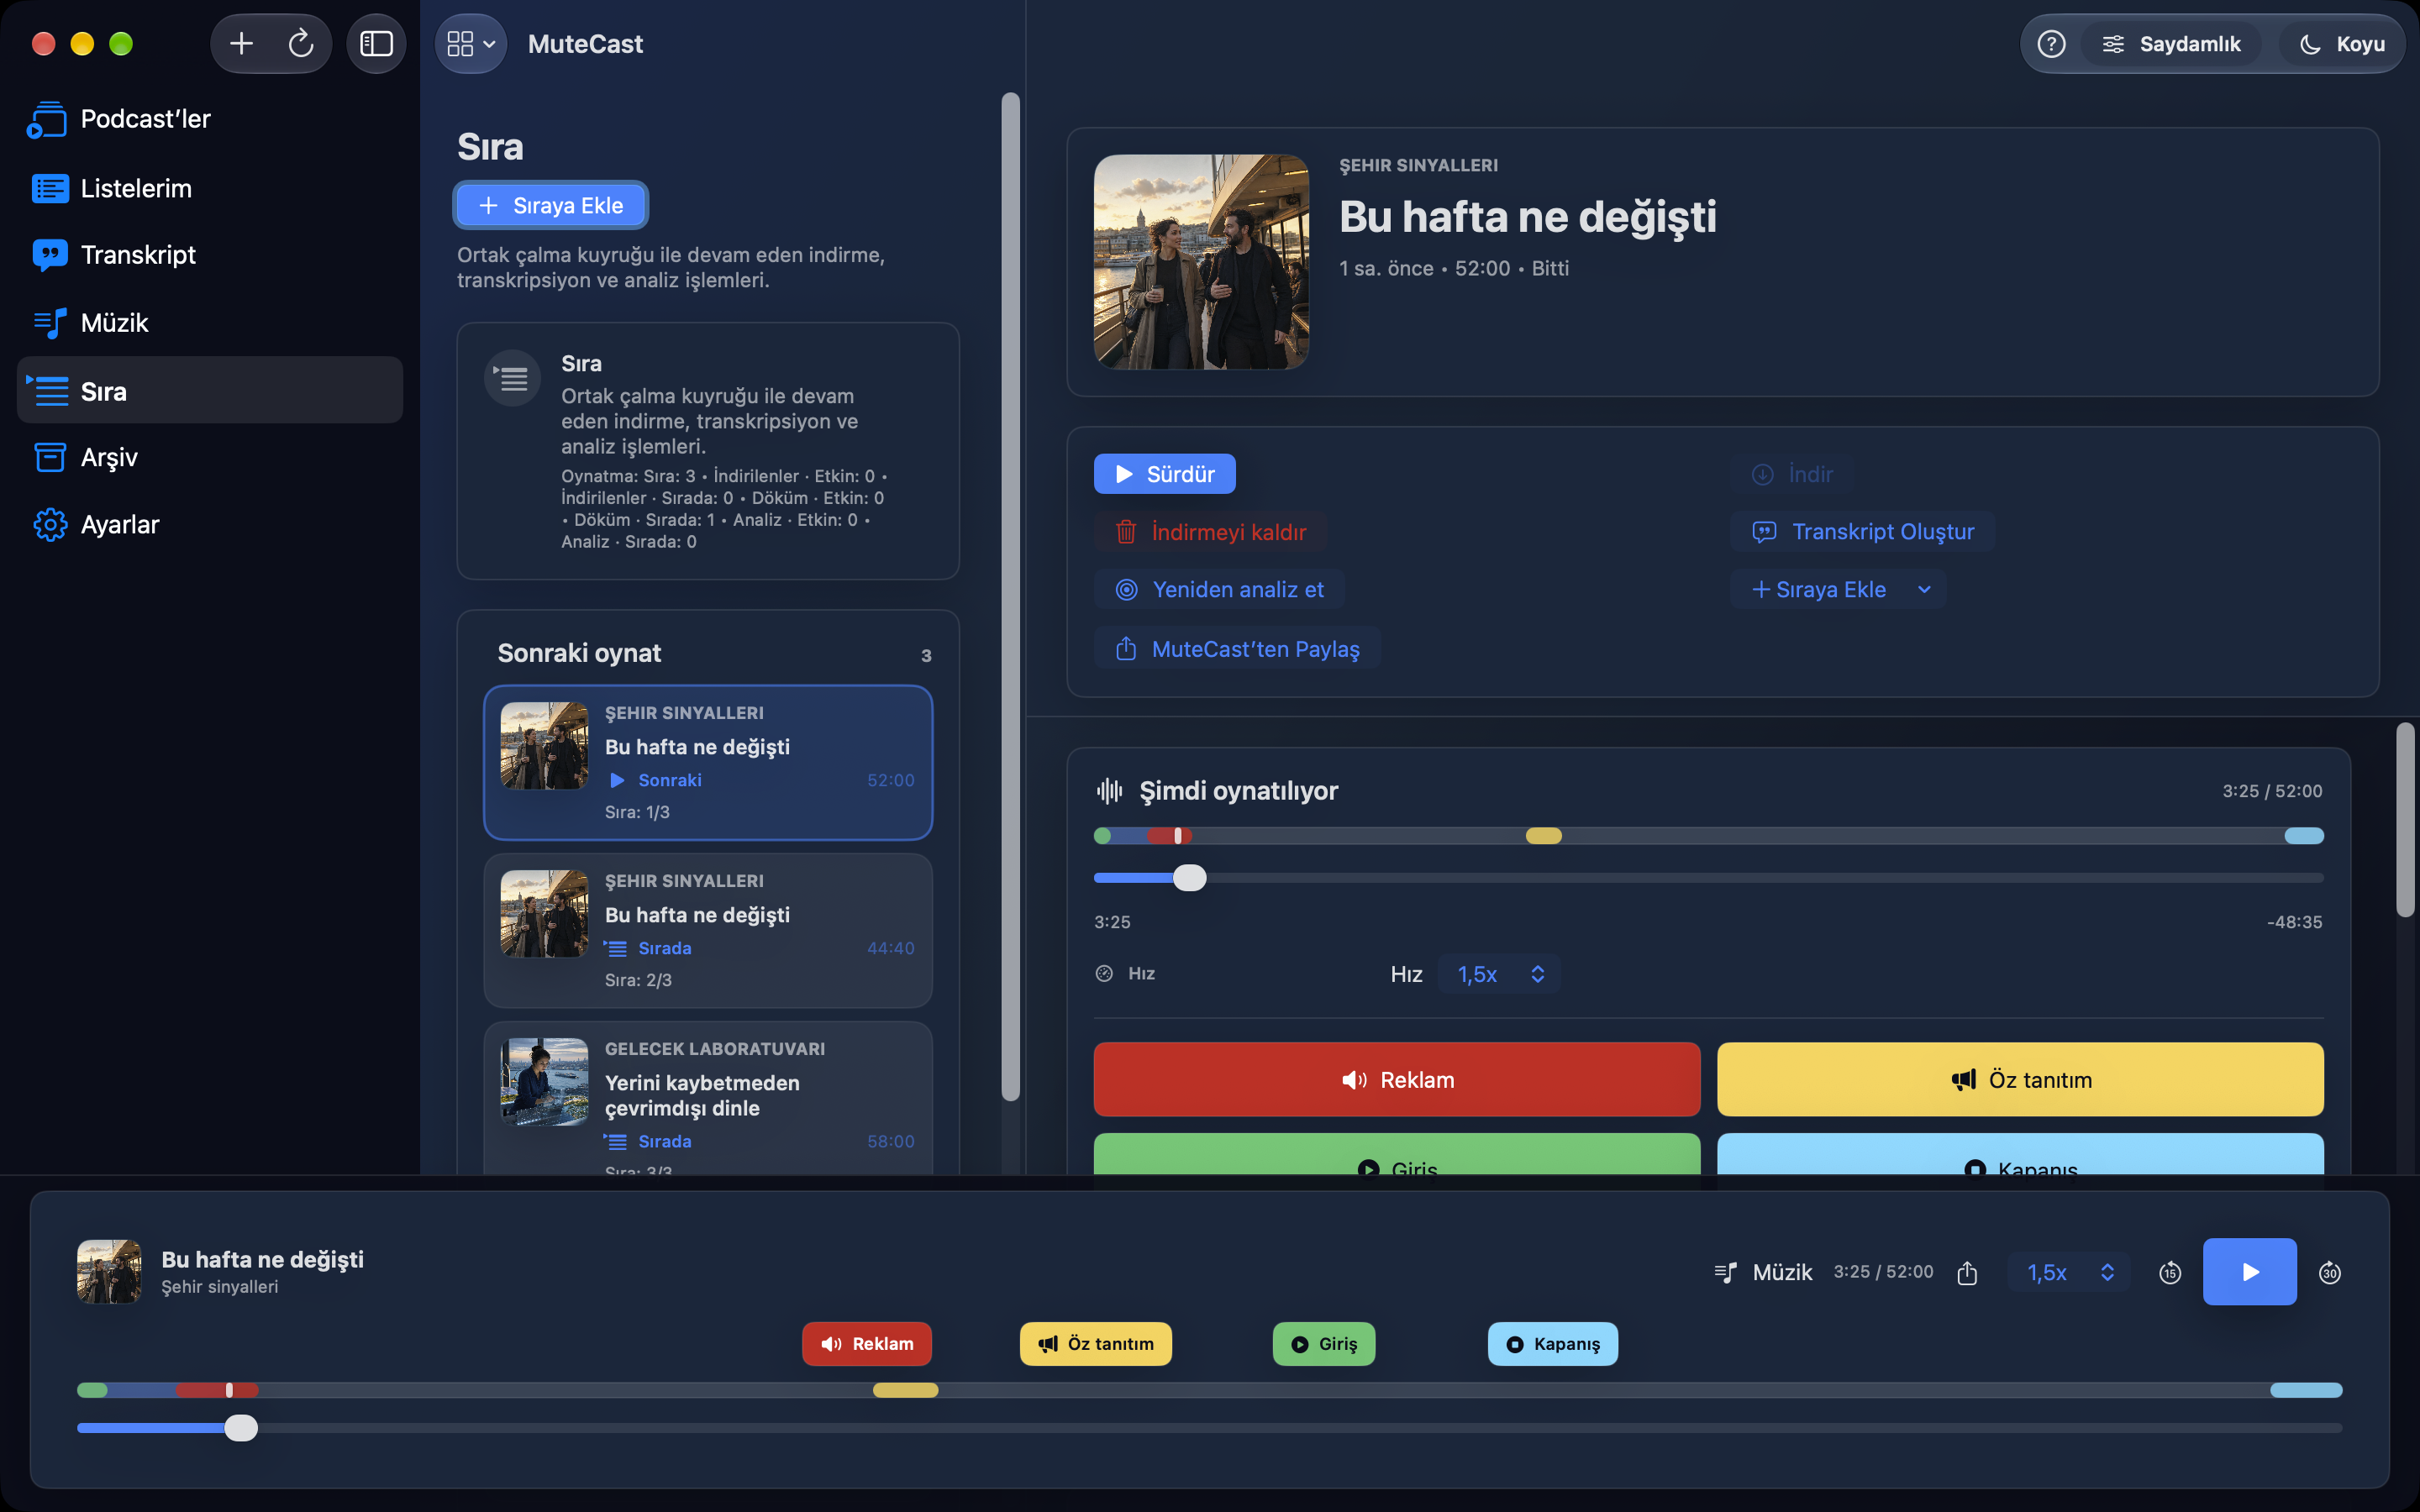The width and height of the screenshot is (2420, 1512).
Task: Click the Müzik icon in bottom player
Action: click(x=1725, y=1272)
